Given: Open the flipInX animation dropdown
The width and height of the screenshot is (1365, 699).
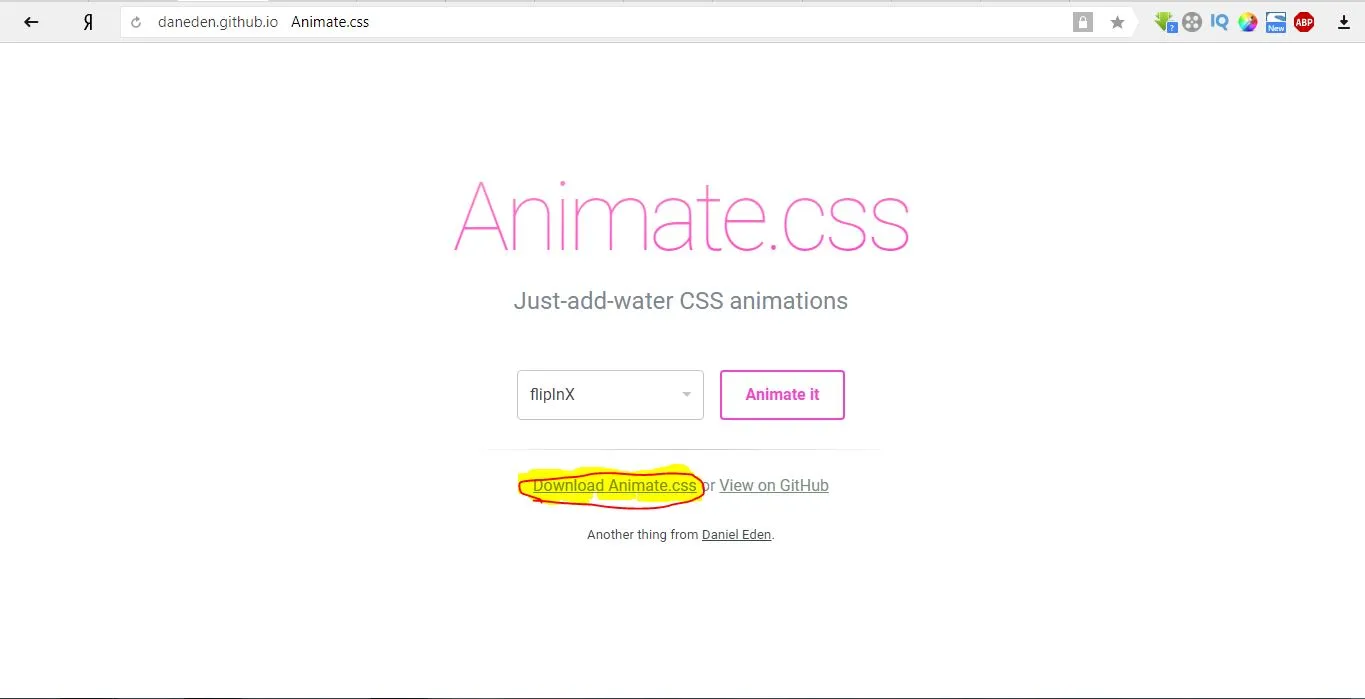Looking at the screenshot, I should tap(610, 395).
